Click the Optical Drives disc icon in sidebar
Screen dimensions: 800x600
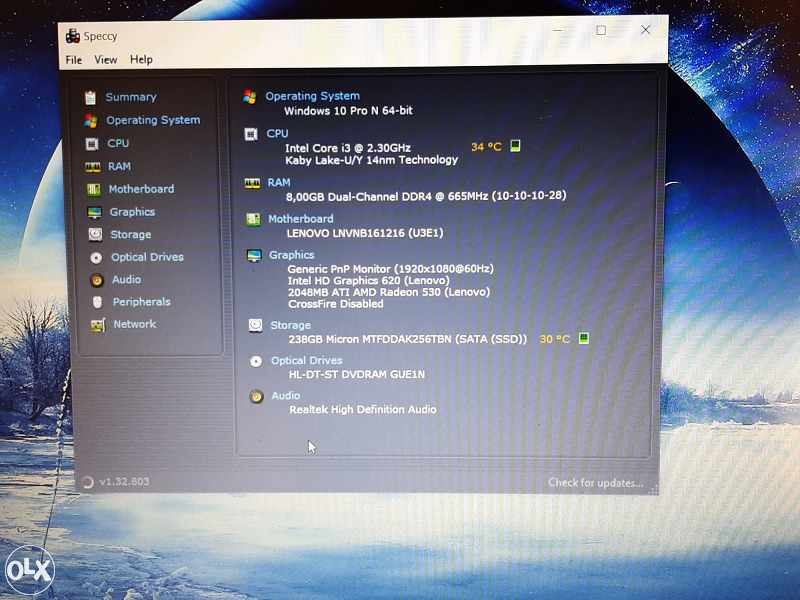click(x=96, y=258)
